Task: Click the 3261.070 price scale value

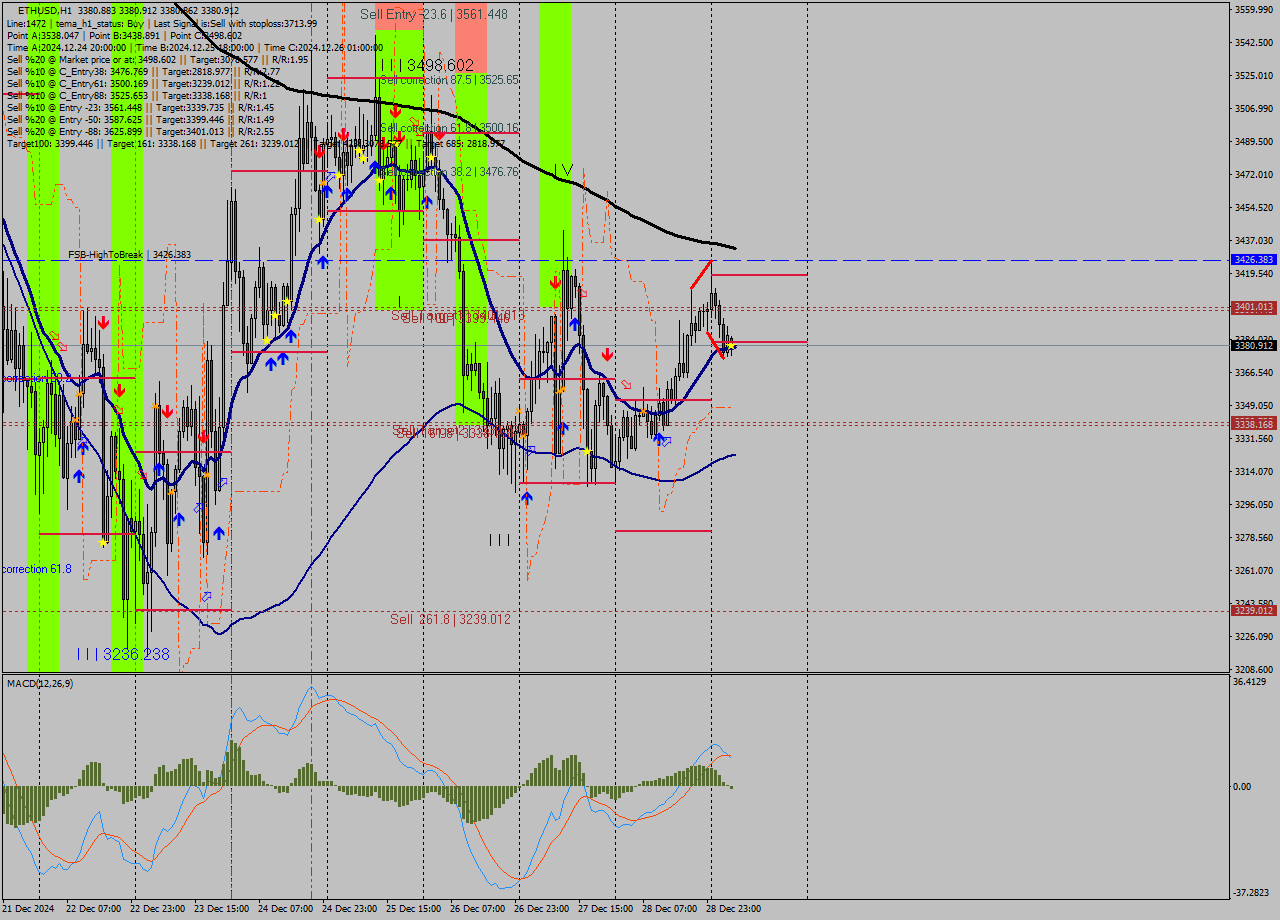Action: tap(1254, 571)
